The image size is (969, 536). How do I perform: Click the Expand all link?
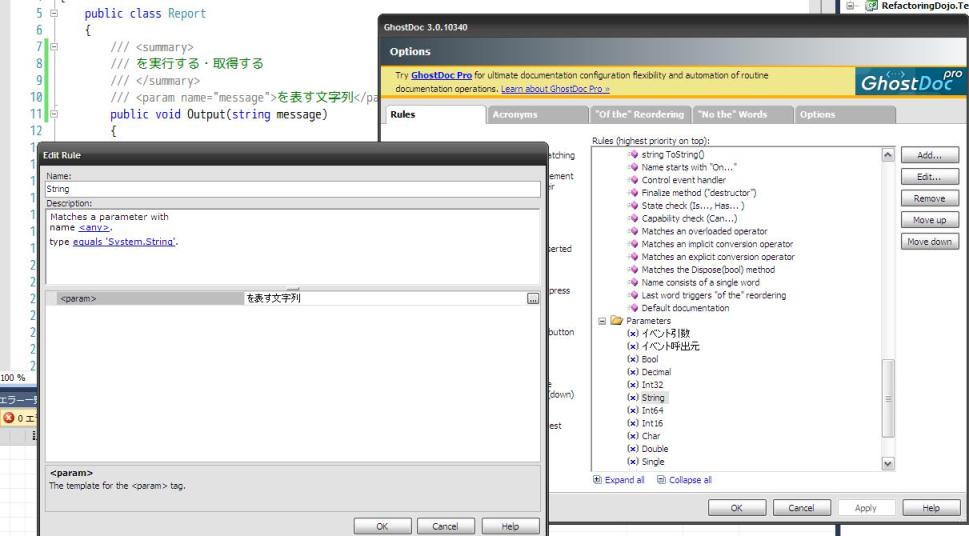pyautogui.click(x=624, y=480)
